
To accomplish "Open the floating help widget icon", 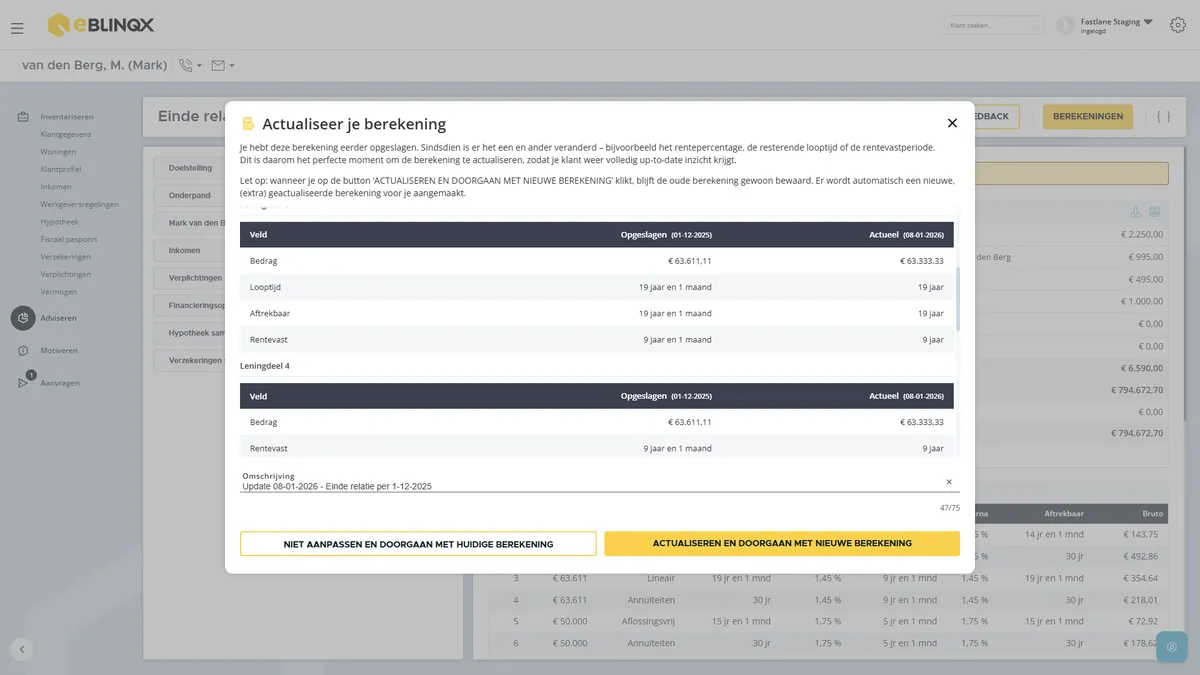I will pyautogui.click(x=1172, y=647).
